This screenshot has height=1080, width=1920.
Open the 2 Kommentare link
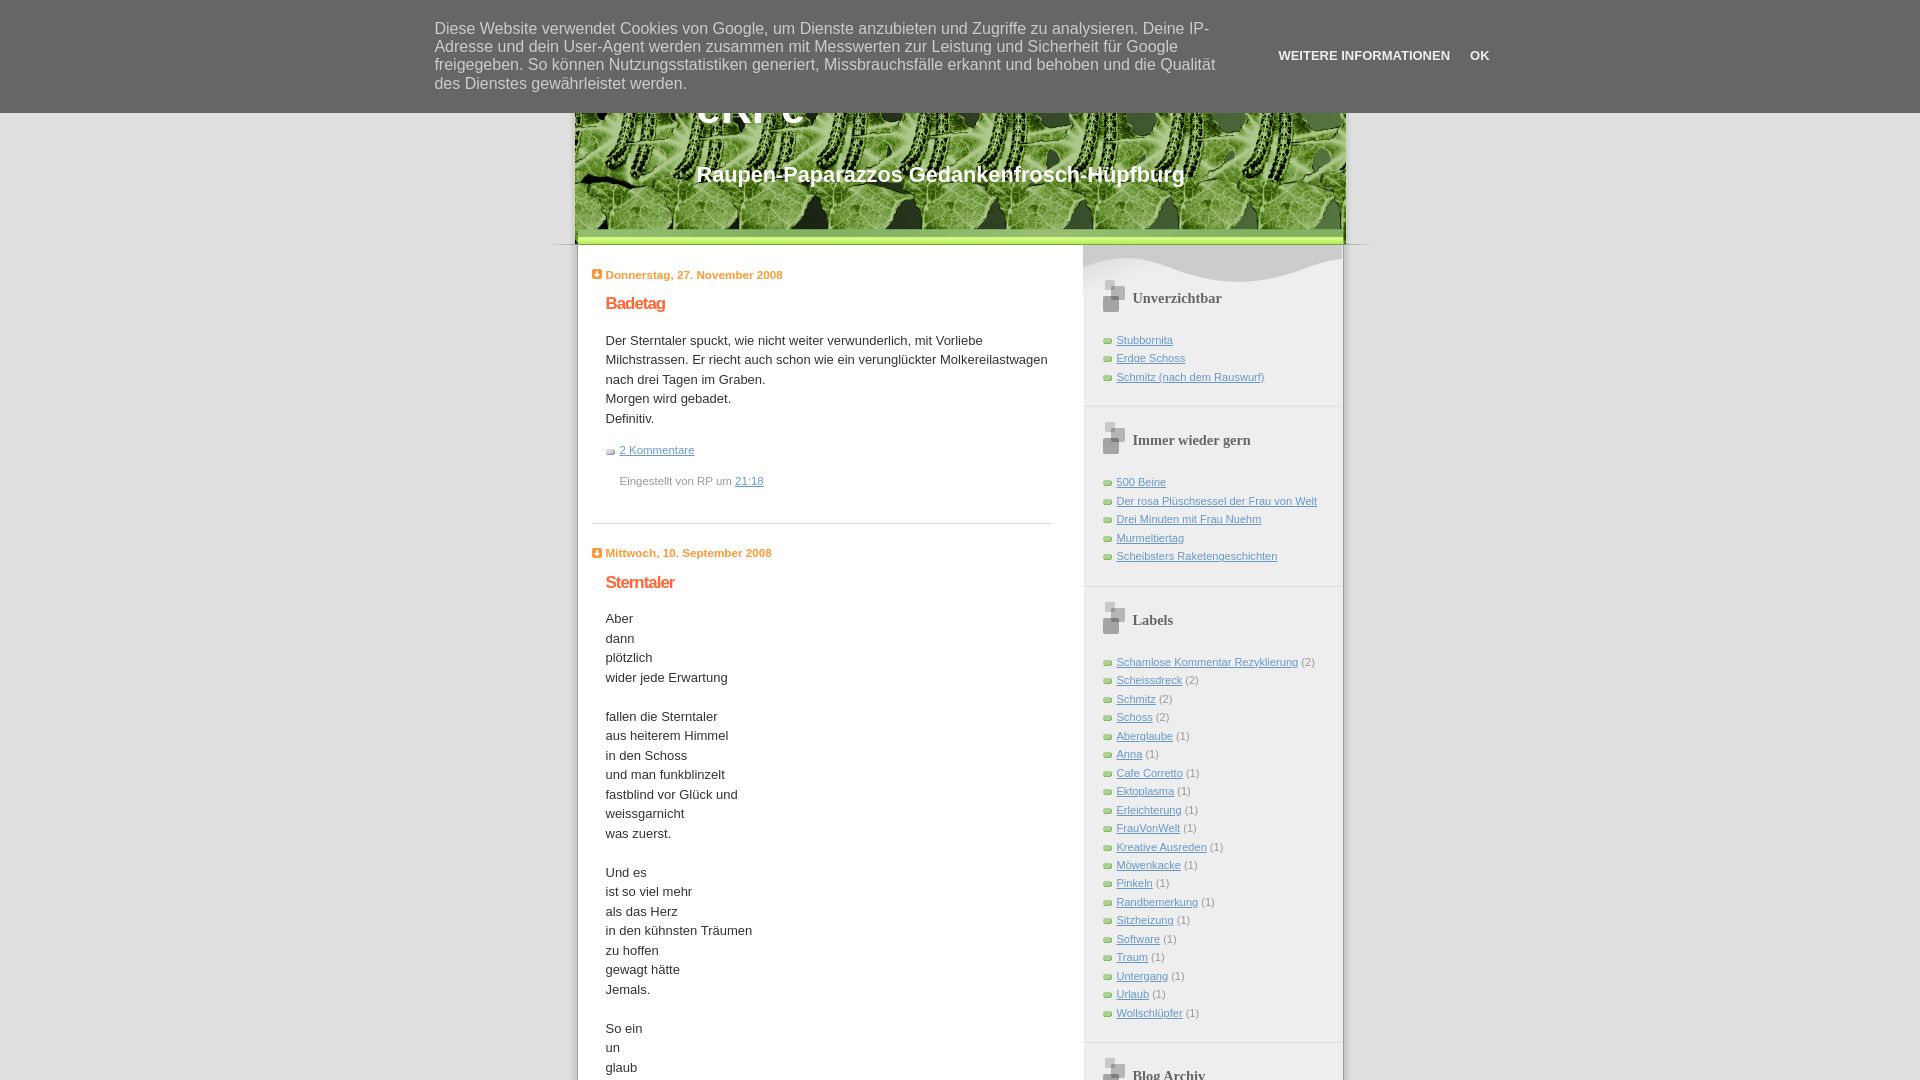pyautogui.click(x=656, y=451)
